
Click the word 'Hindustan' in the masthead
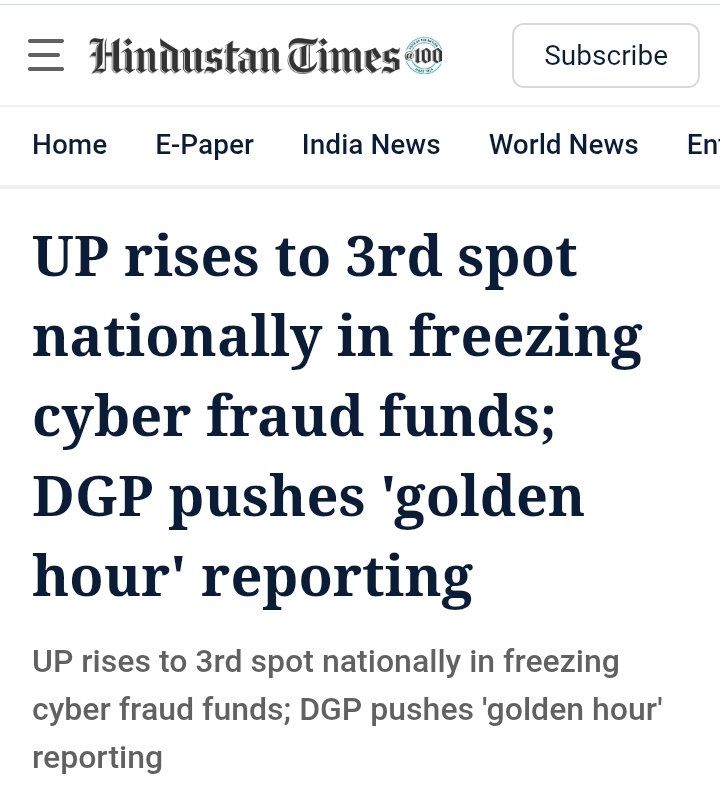click(x=180, y=56)
